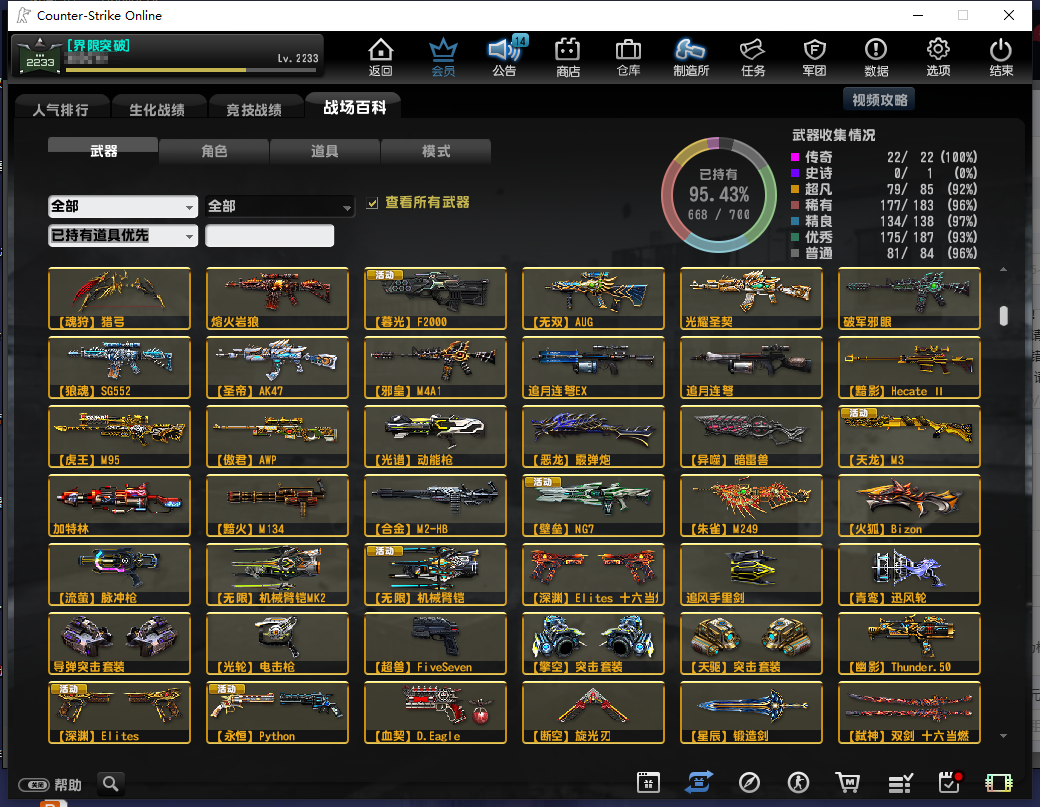Switch to the 生化战绩 tab
This screenshot has width=1040, height=807.
(157, 109)
